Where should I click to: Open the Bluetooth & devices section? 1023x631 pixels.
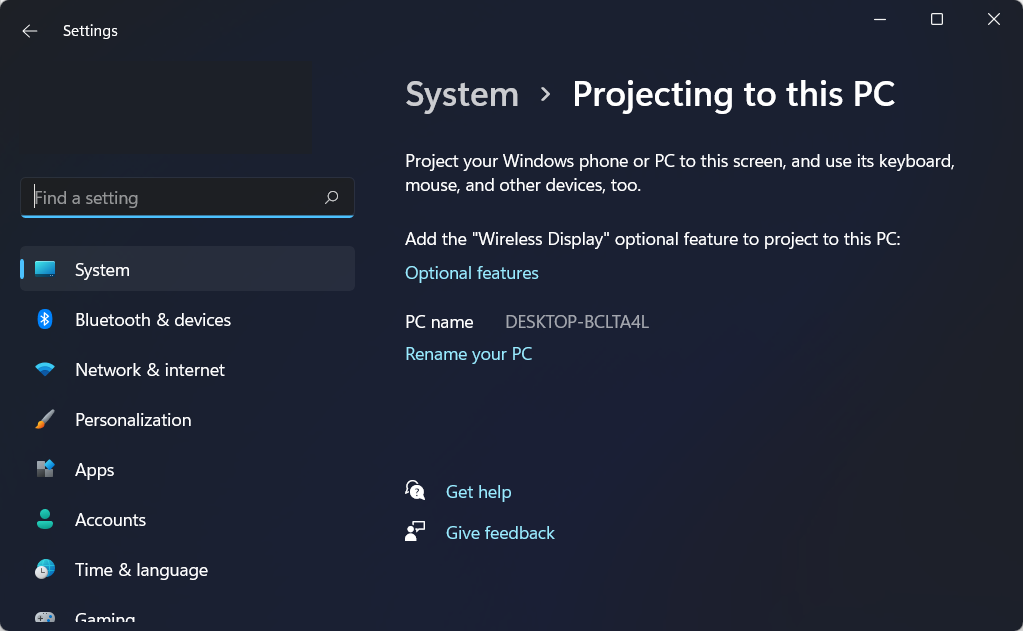[x=153, y=320]
